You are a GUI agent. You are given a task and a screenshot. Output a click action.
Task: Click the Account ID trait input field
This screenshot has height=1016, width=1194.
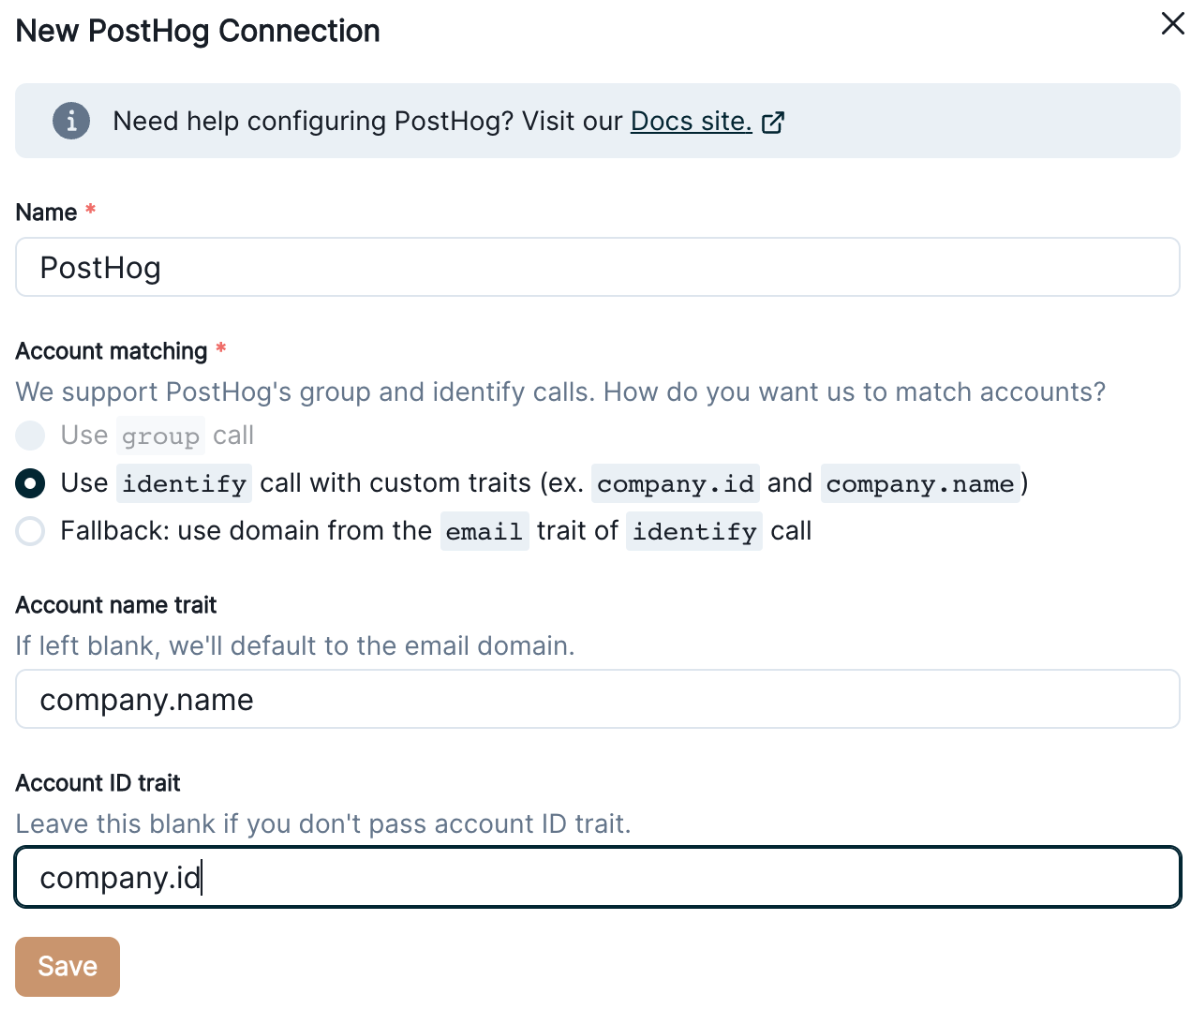click(597, 878)
